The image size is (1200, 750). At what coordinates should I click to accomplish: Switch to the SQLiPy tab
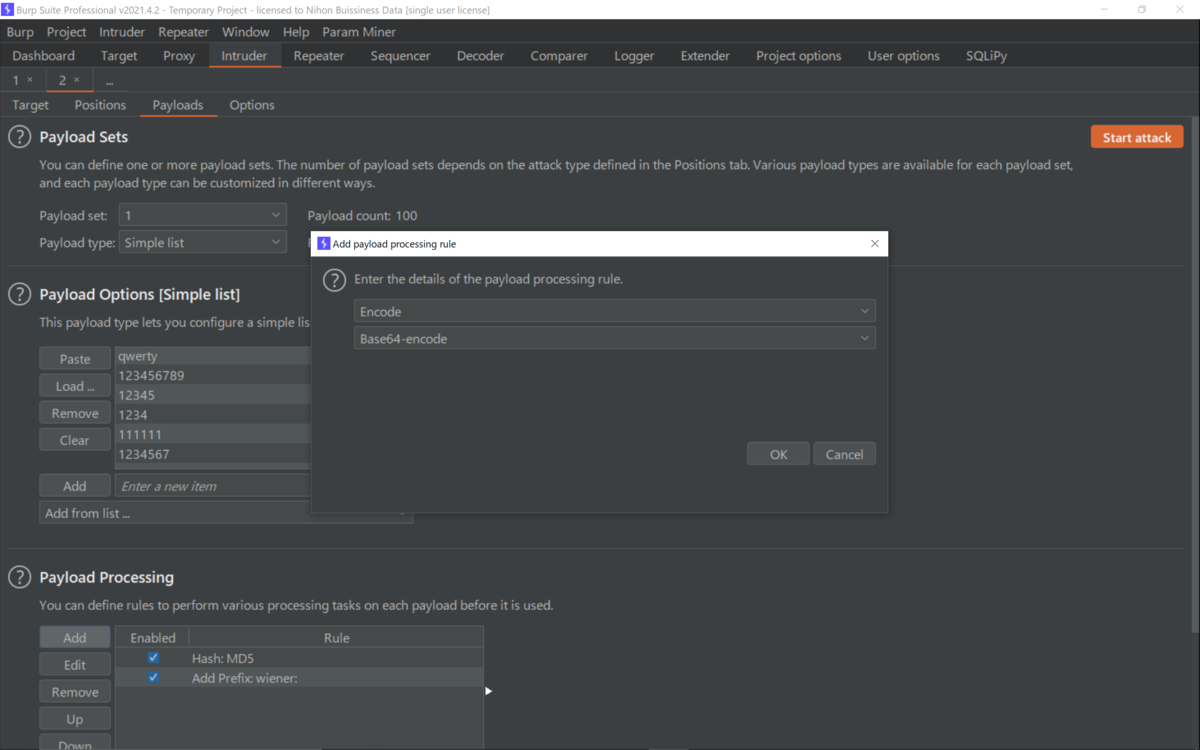point(986,56)
